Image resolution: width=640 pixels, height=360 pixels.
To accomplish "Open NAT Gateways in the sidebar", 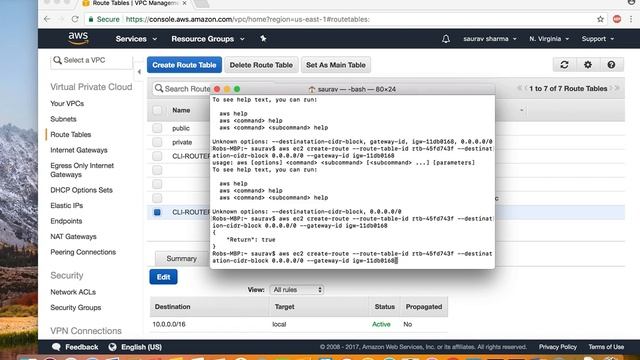I will [73, 237].
